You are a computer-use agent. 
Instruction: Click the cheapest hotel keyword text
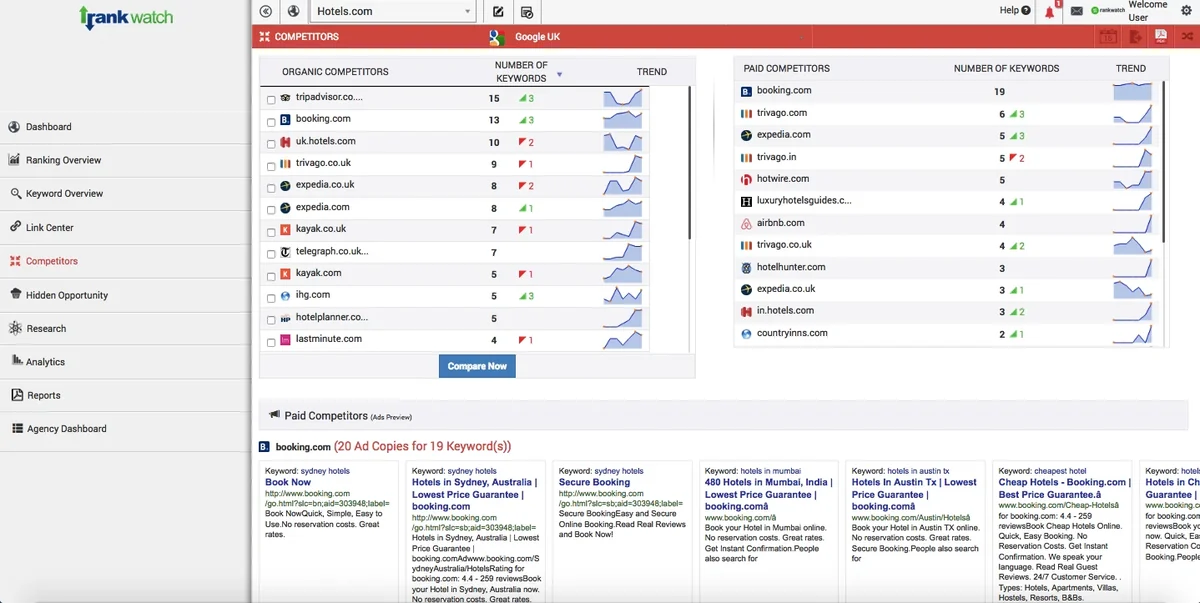pos(1060,471)
